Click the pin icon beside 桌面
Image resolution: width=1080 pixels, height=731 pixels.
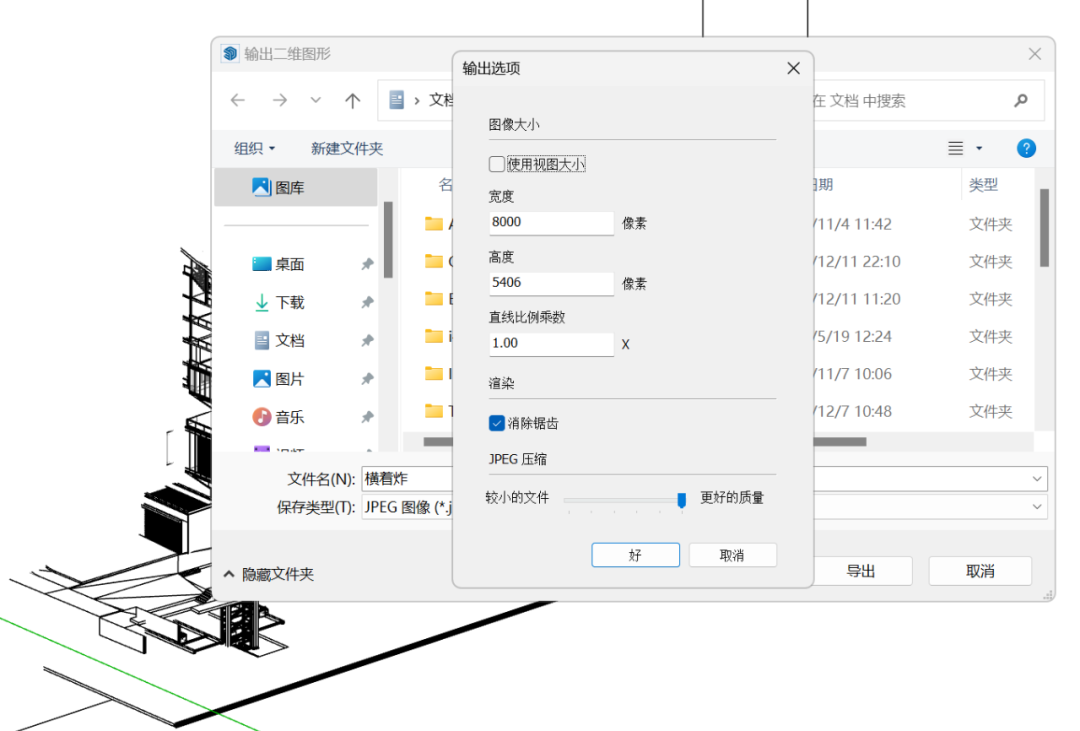point(367,264)
